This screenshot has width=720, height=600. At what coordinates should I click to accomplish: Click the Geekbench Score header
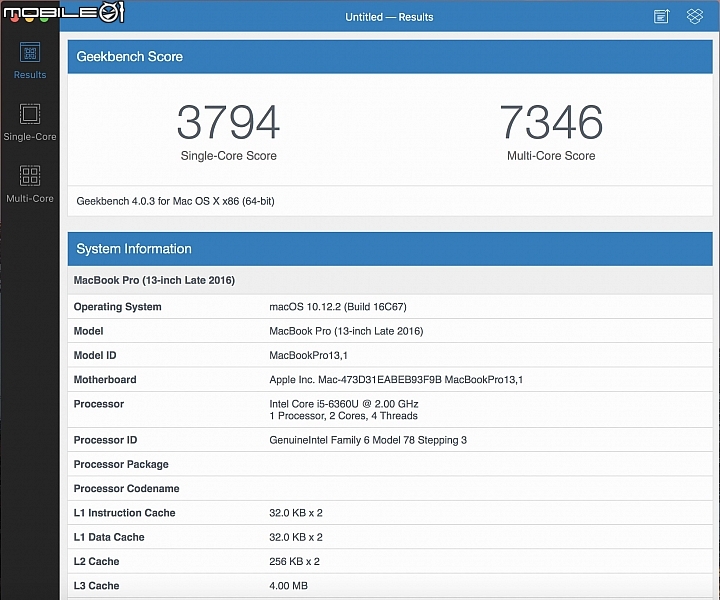390,56
